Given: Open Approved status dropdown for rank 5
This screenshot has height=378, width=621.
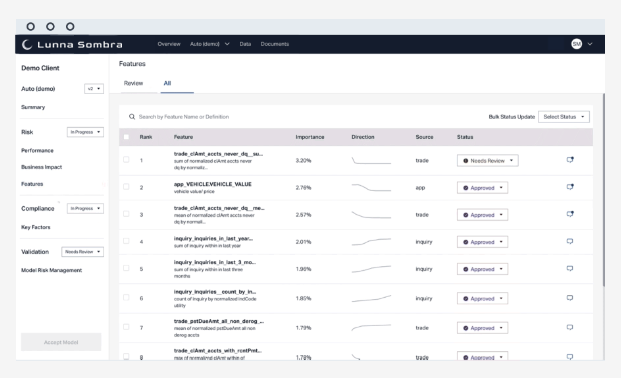Looking at the screenshot, I should click(x=482, y=269).
